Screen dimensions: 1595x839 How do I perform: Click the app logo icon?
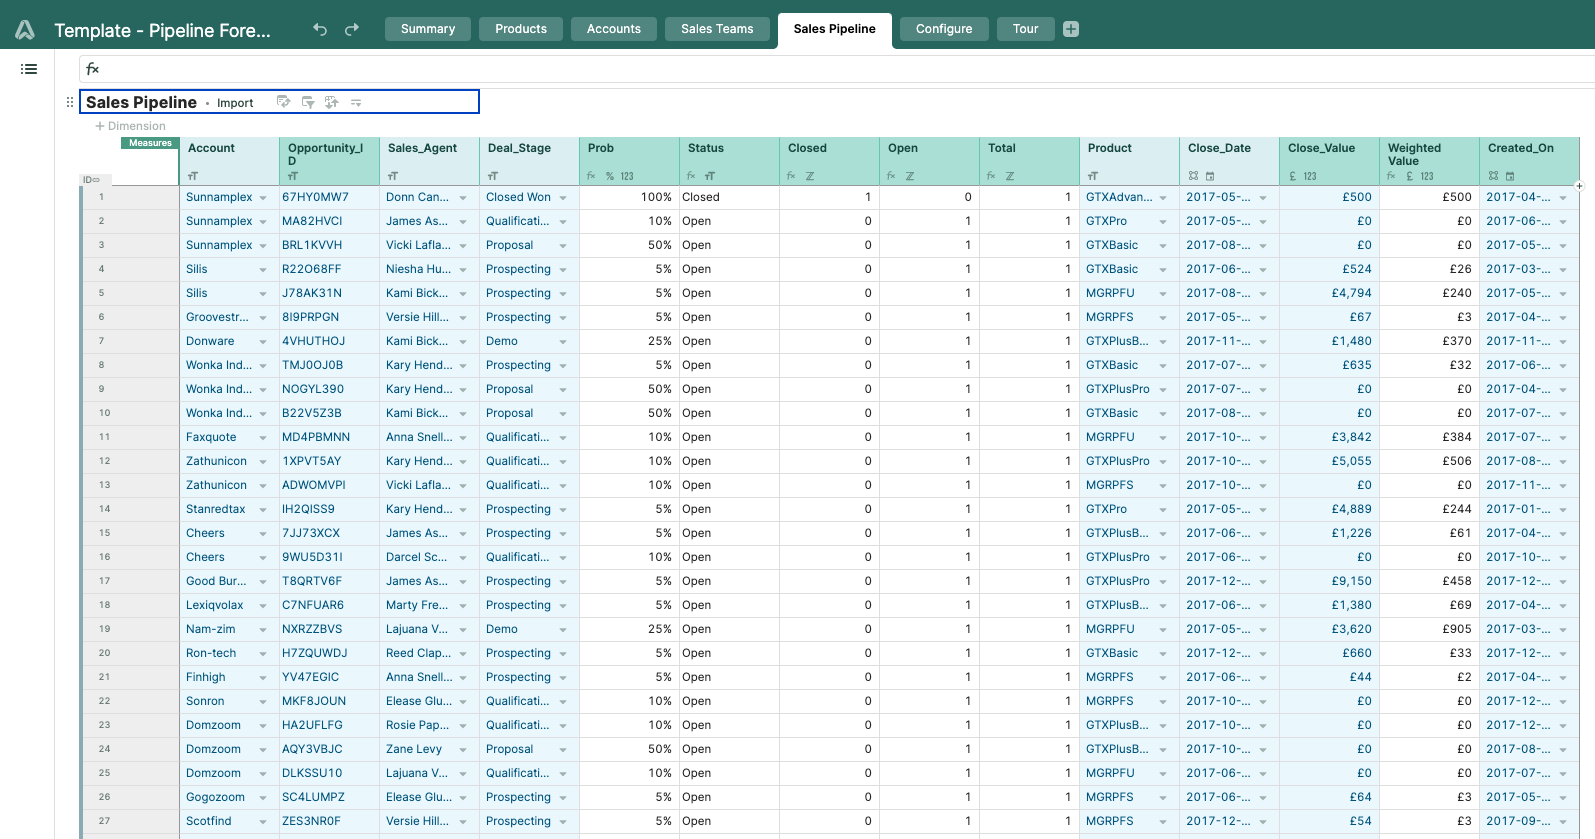pos(25,29)
